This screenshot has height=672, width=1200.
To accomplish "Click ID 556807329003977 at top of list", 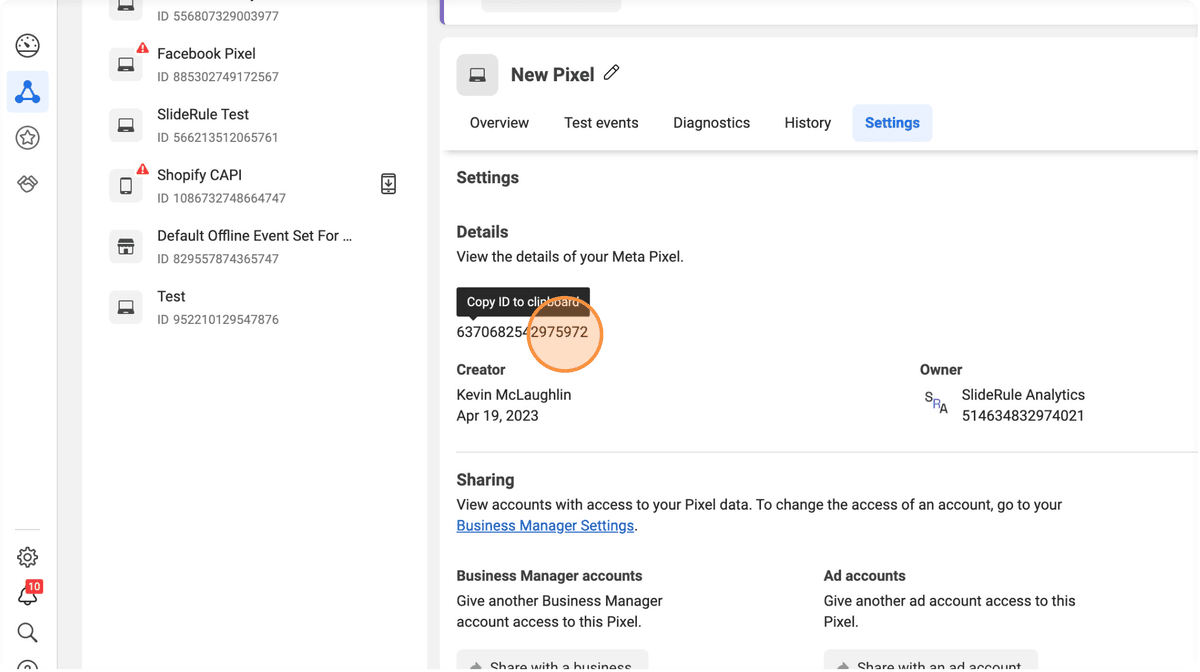I will coord(218,16).
